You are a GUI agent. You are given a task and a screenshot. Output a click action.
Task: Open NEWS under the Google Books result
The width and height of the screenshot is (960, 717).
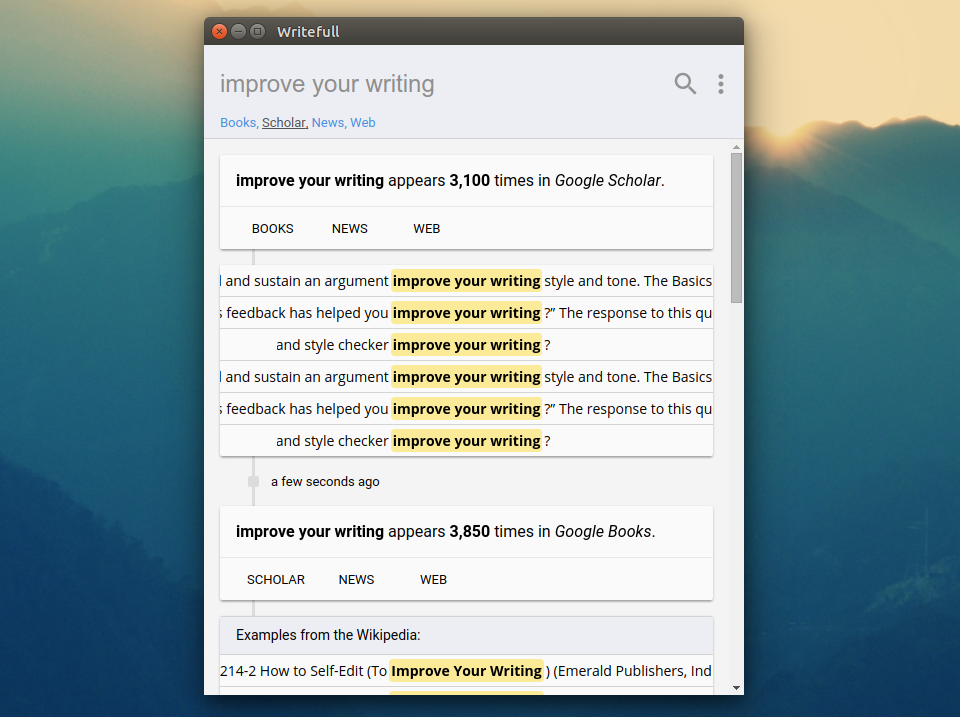(356, 579)
